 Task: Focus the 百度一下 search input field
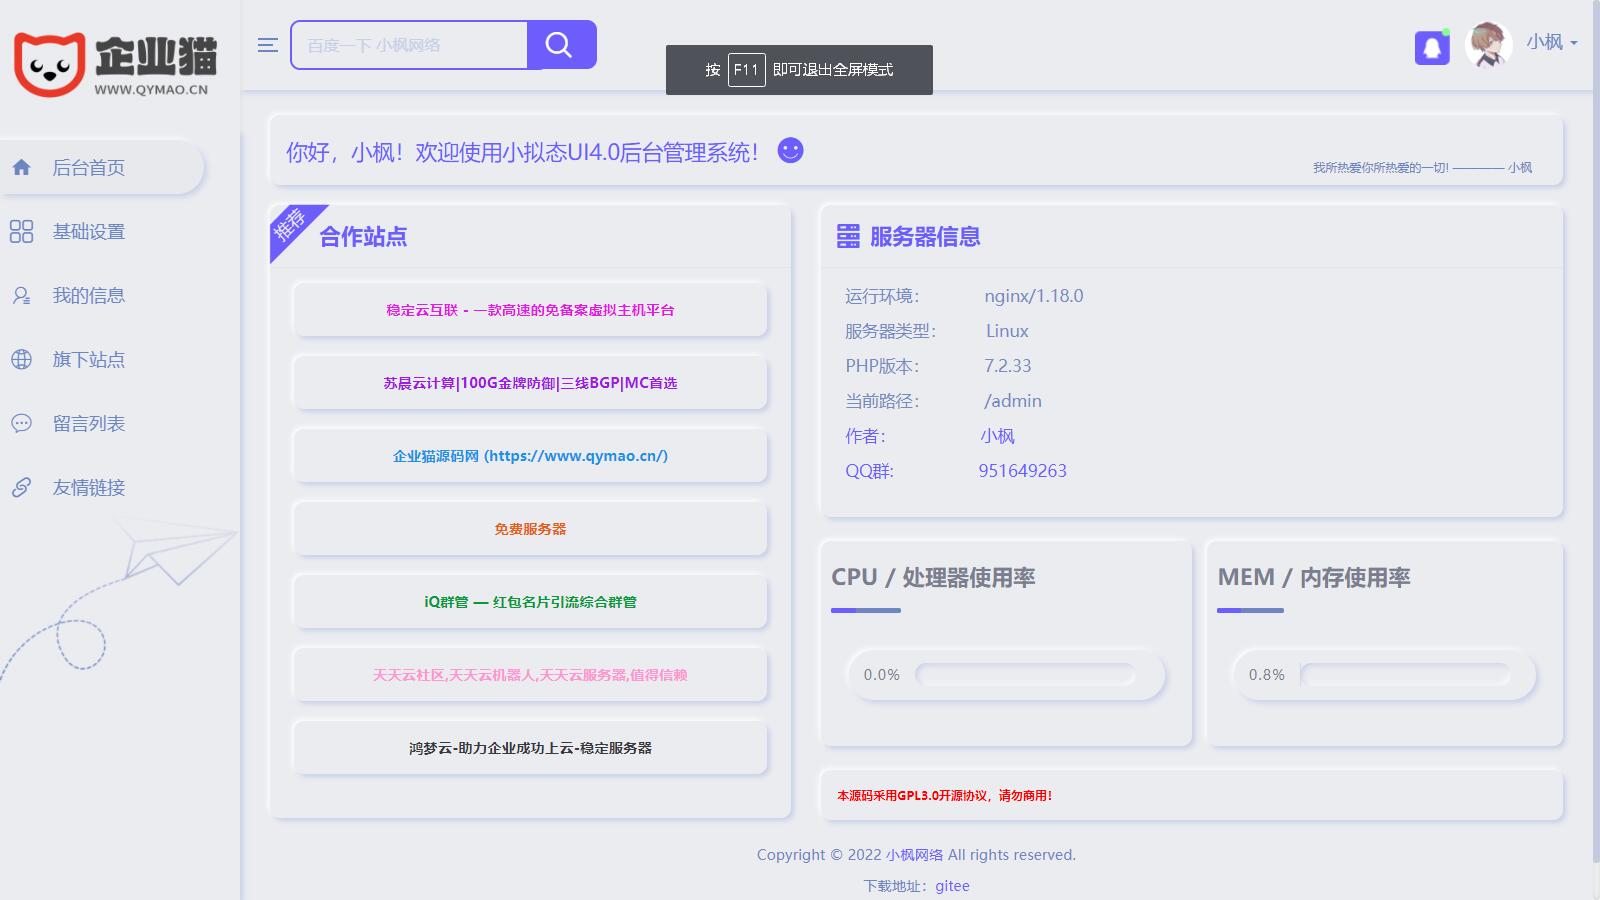tap(408, 45)
